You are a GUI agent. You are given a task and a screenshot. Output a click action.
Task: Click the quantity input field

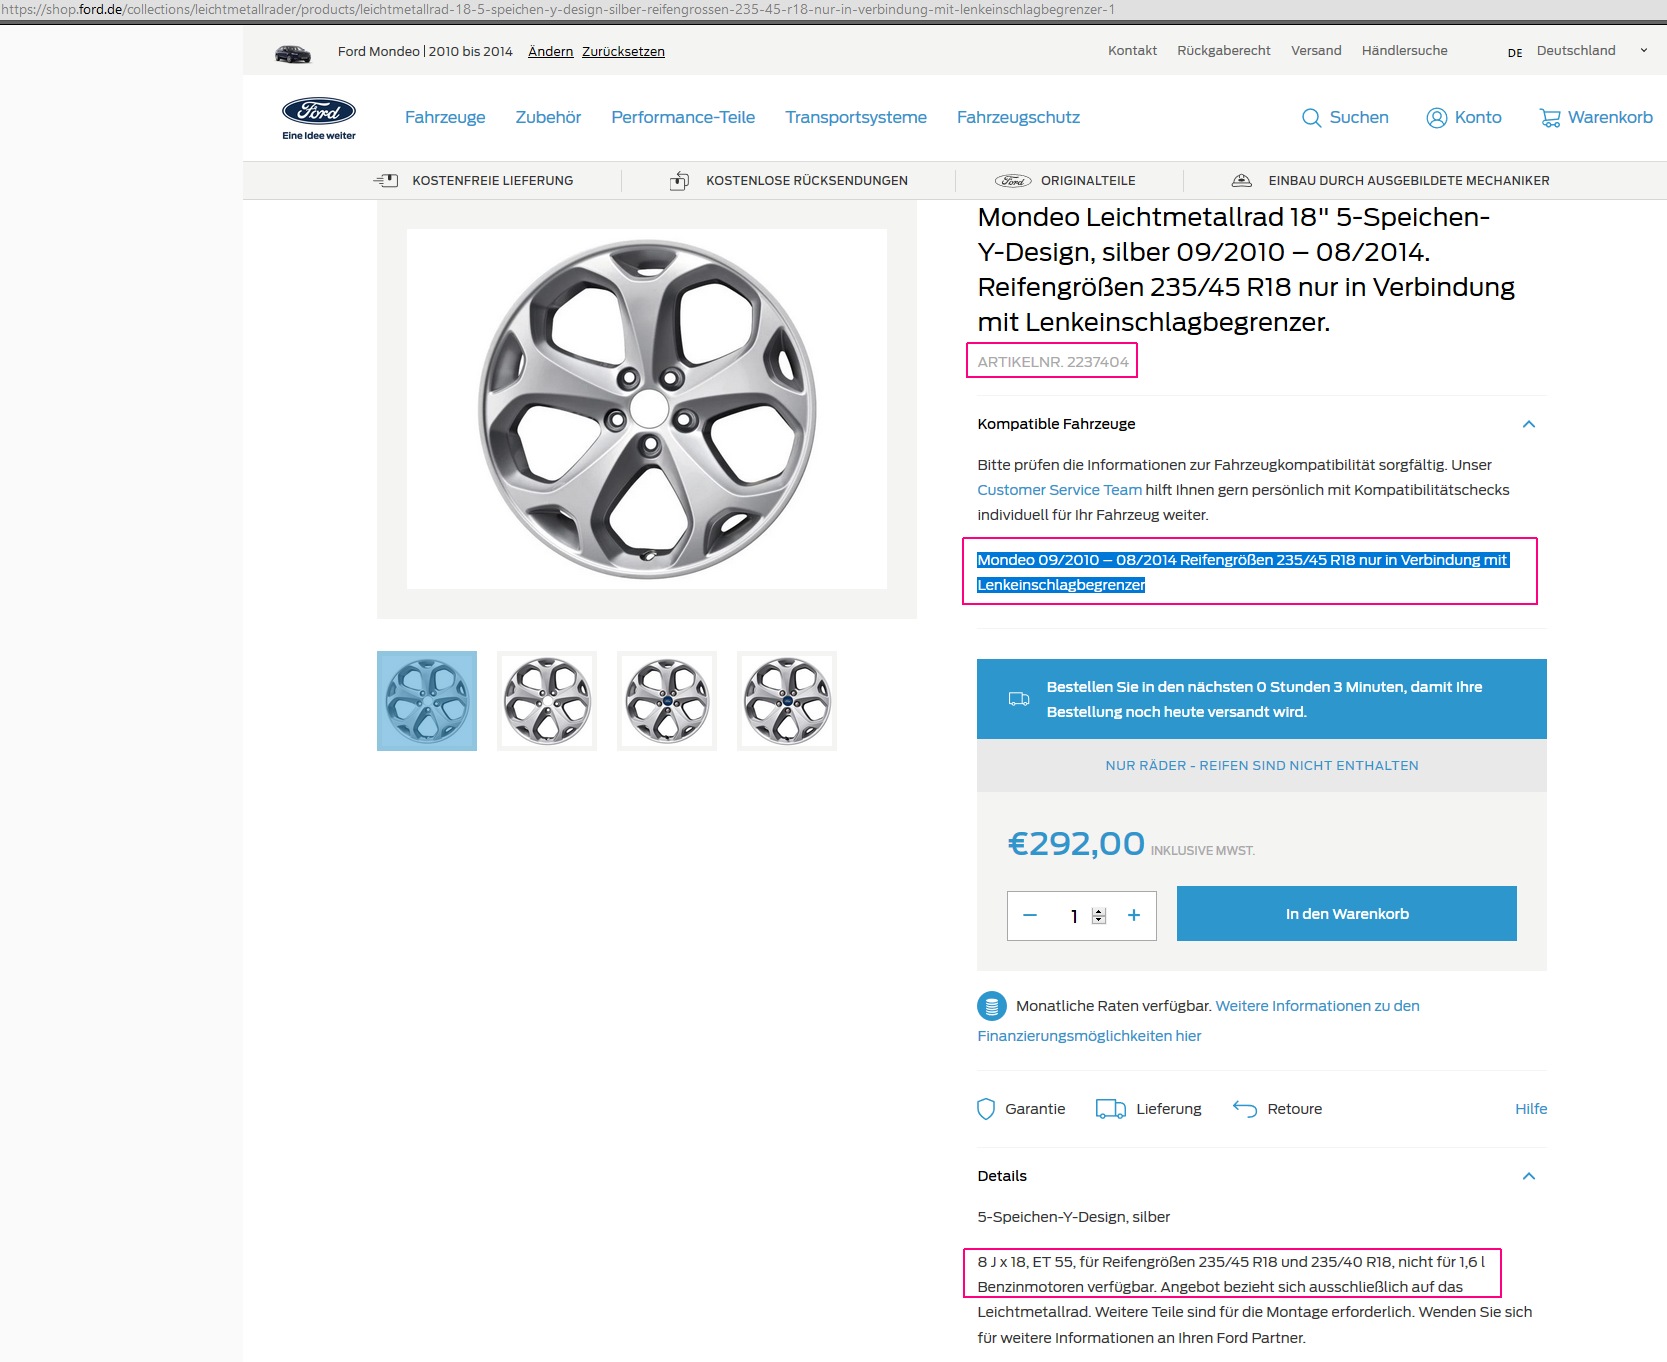(1074, 916)
